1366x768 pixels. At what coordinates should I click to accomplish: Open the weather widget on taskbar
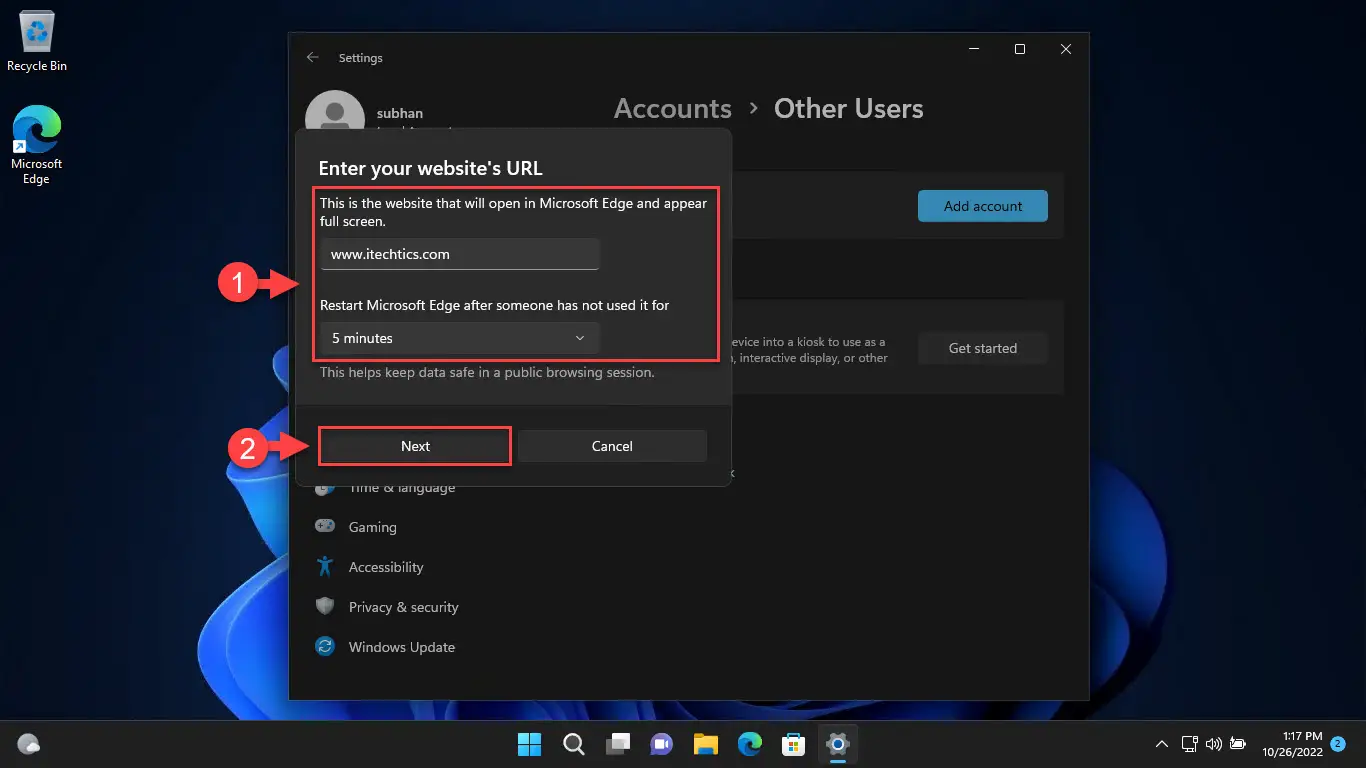click(x=29, y=744)
